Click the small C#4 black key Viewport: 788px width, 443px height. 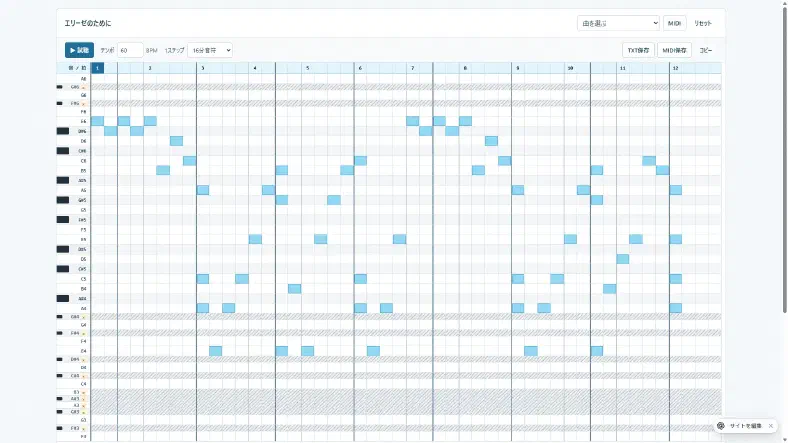coord(60,376)
